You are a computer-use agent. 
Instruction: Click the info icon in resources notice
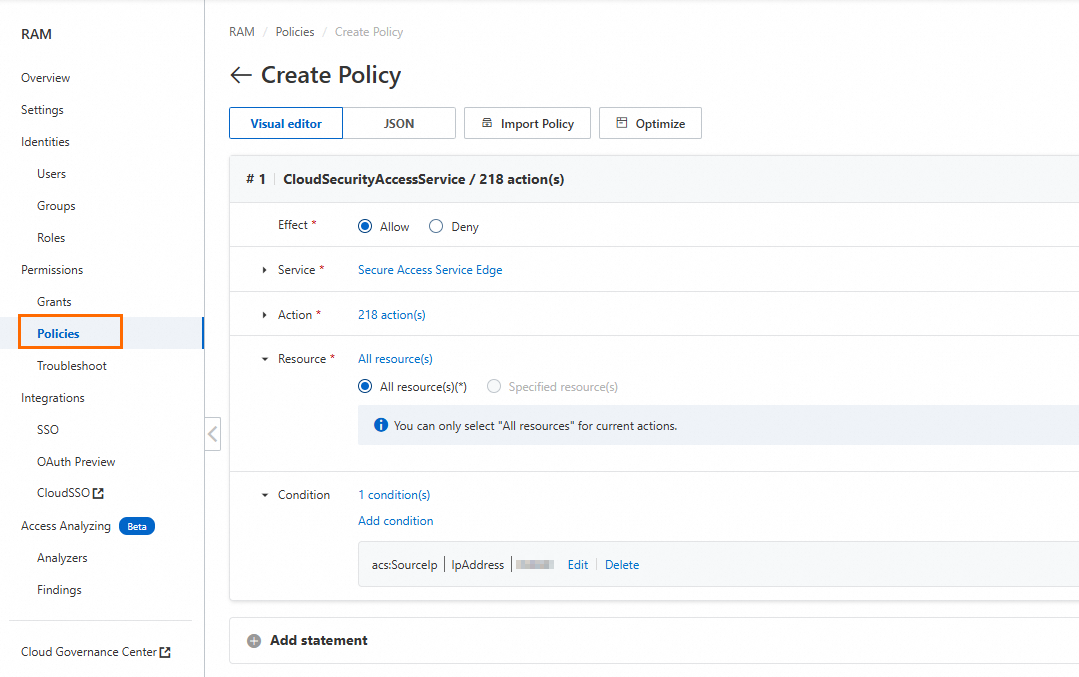[x=380, y=425]
